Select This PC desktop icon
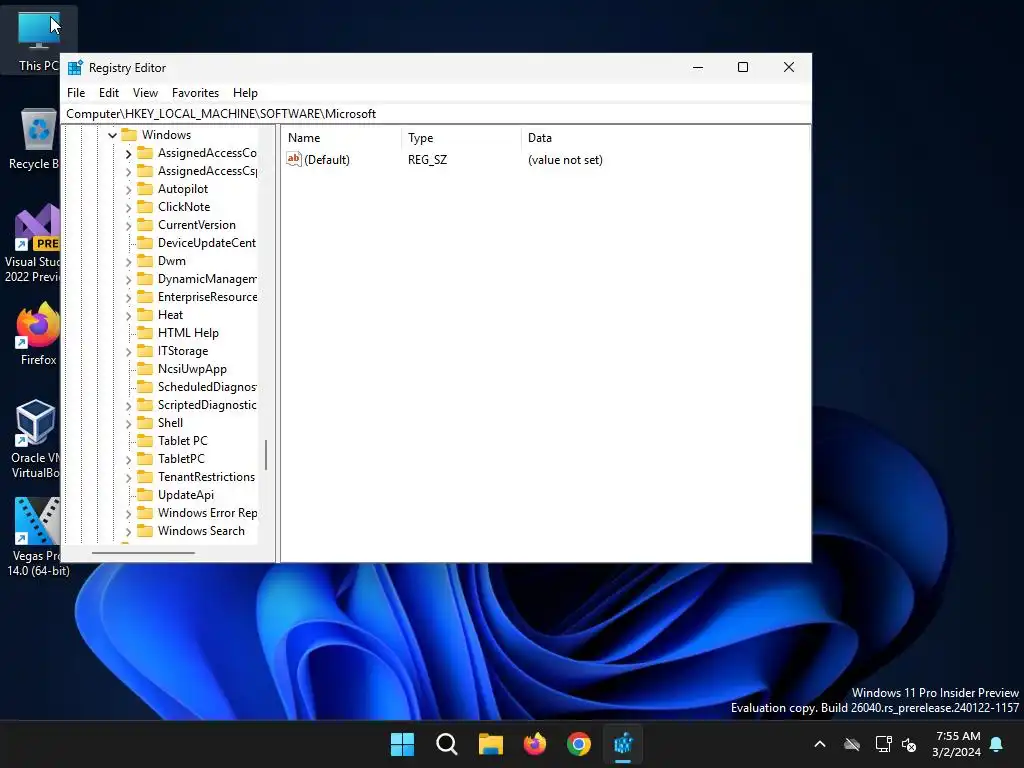The height and width of the screenshot is (768, 1024). (x=38, y=39)
